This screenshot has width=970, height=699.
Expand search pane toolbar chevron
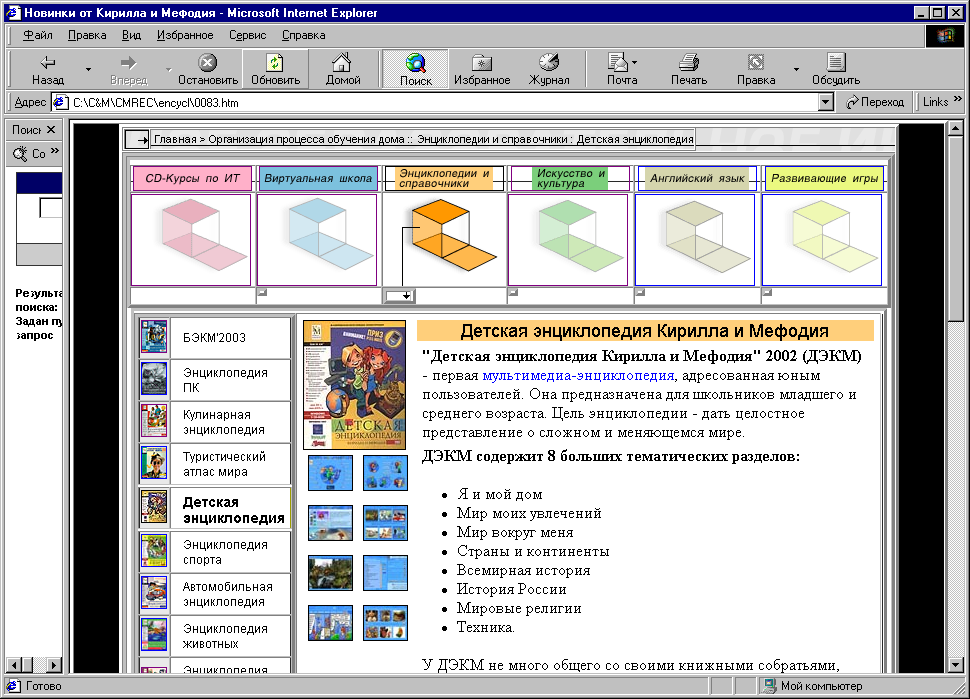54,150
